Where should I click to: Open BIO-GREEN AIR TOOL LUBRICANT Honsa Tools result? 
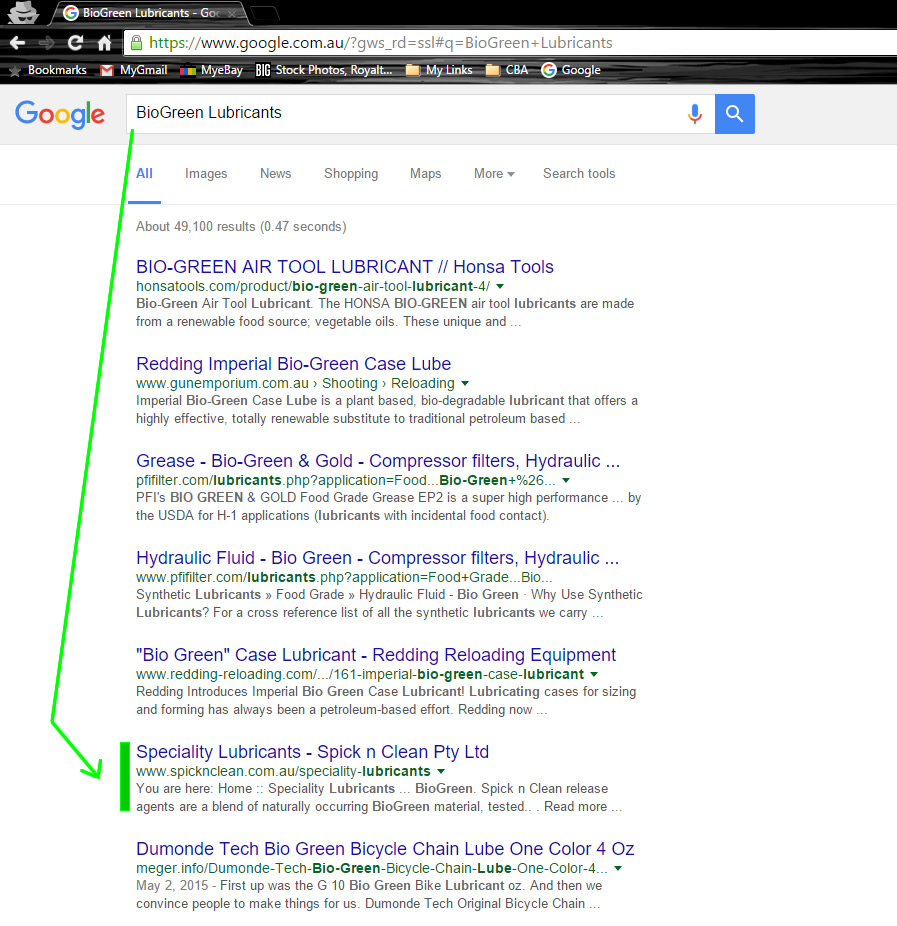(345, 267)
